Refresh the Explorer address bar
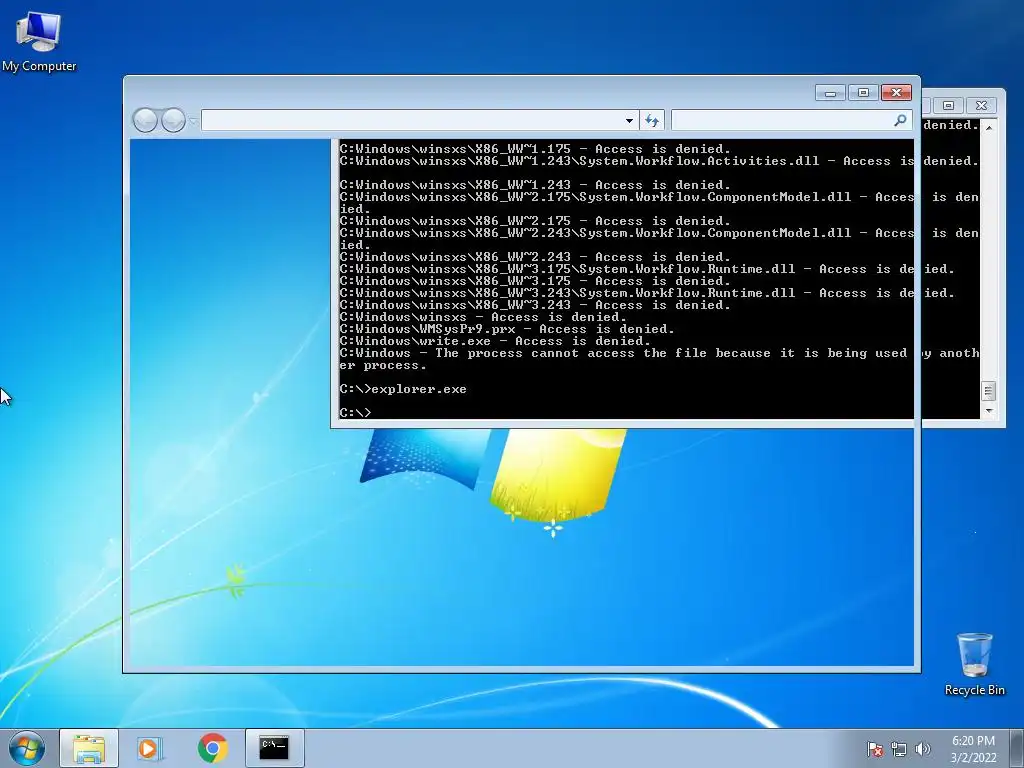The height and width of the screenshot is (768, 1024). click(x=652, y=120)
